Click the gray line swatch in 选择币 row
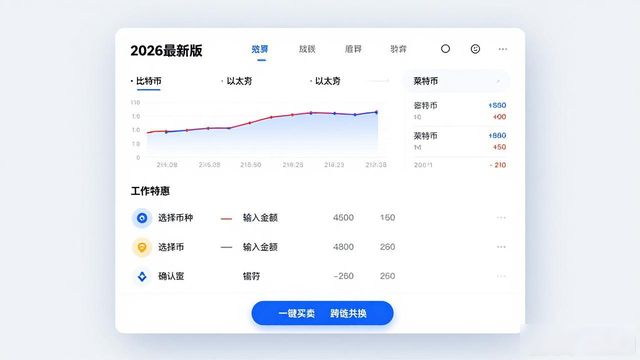The image size is (640, 360). 226,247
